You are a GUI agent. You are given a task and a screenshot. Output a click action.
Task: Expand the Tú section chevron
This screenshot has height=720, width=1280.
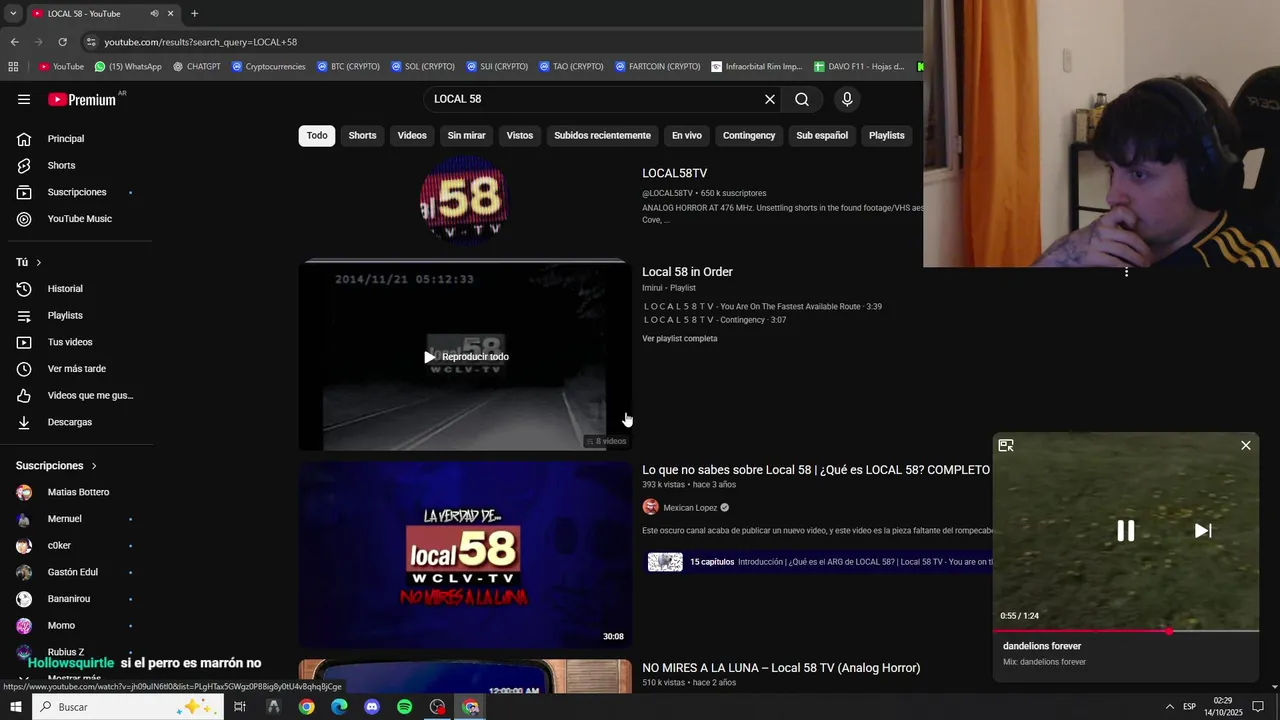[x=38, y=262]
